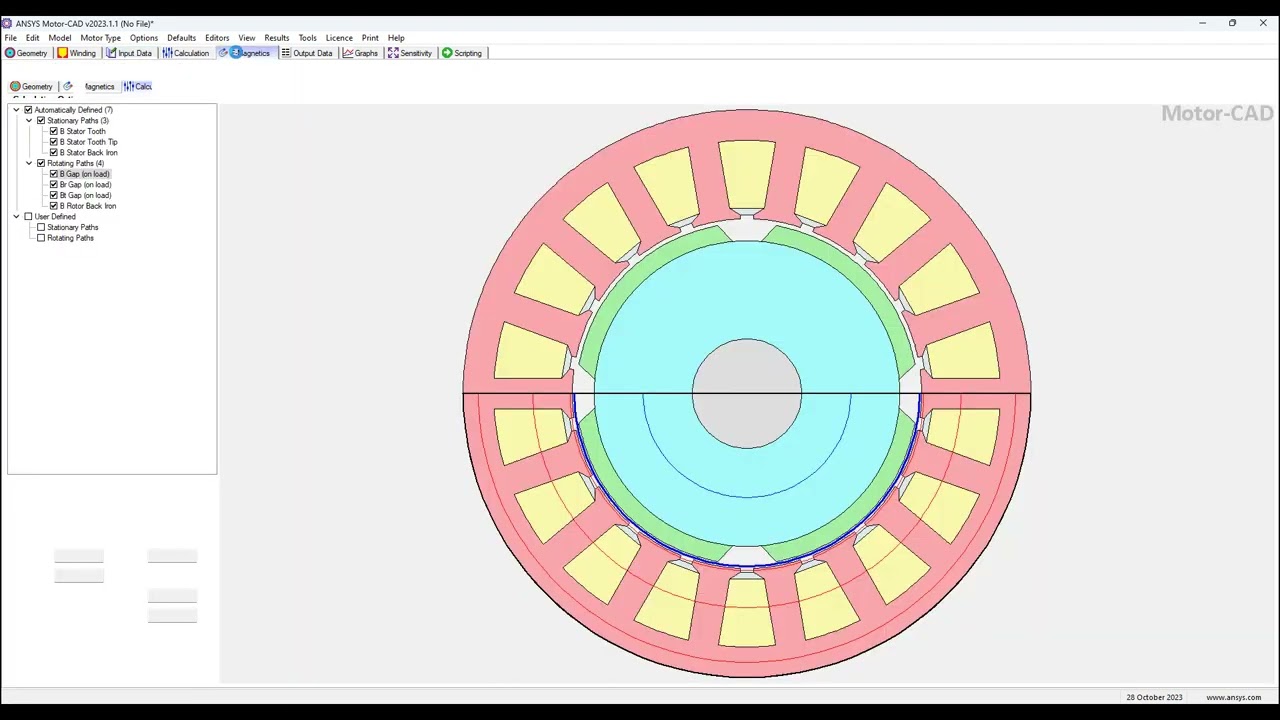Click the 28 October 2023 date text
The image size is (1280, 720).
click(x=1154, y=697)
